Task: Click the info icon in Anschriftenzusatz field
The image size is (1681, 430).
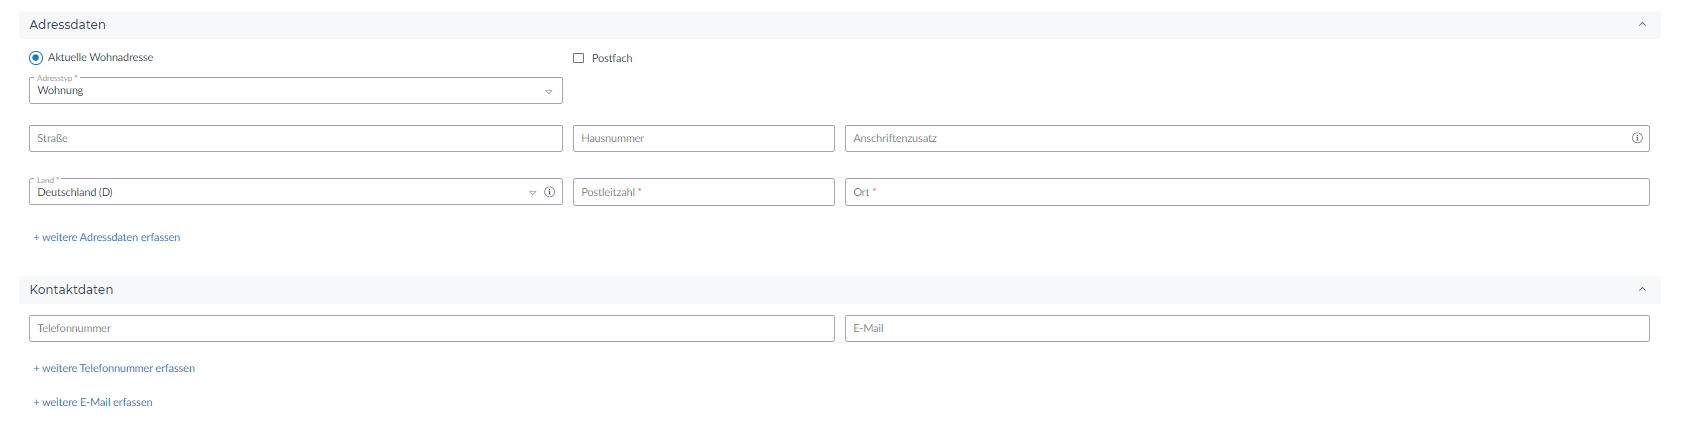Action: [x=1637, y=138]
